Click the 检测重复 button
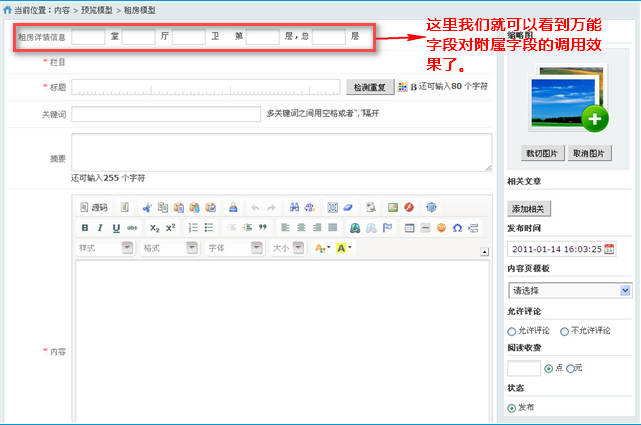Image resolution: width=641 pixels, height=425 pixels. pos(369,87)
